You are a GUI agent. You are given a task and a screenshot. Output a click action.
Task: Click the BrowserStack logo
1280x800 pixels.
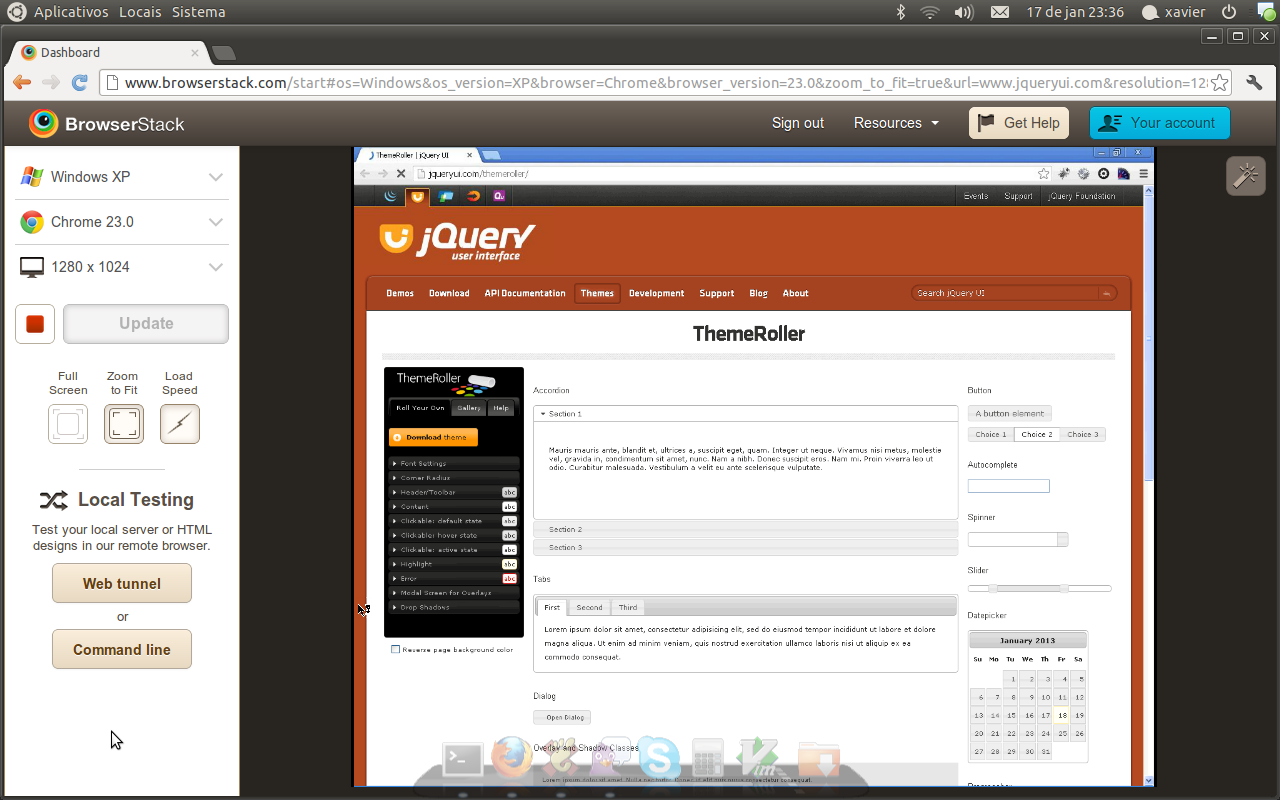coord(107,124)
